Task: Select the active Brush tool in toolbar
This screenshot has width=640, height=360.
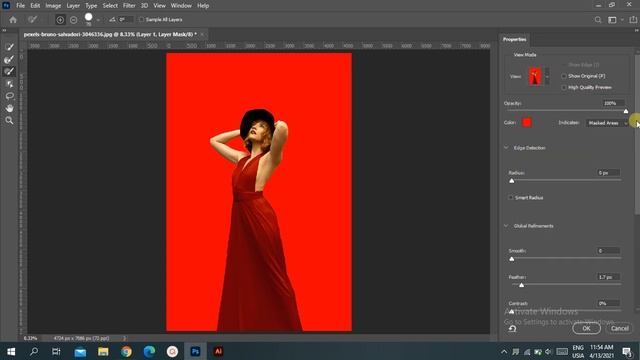Action: [x=9, y=71]
